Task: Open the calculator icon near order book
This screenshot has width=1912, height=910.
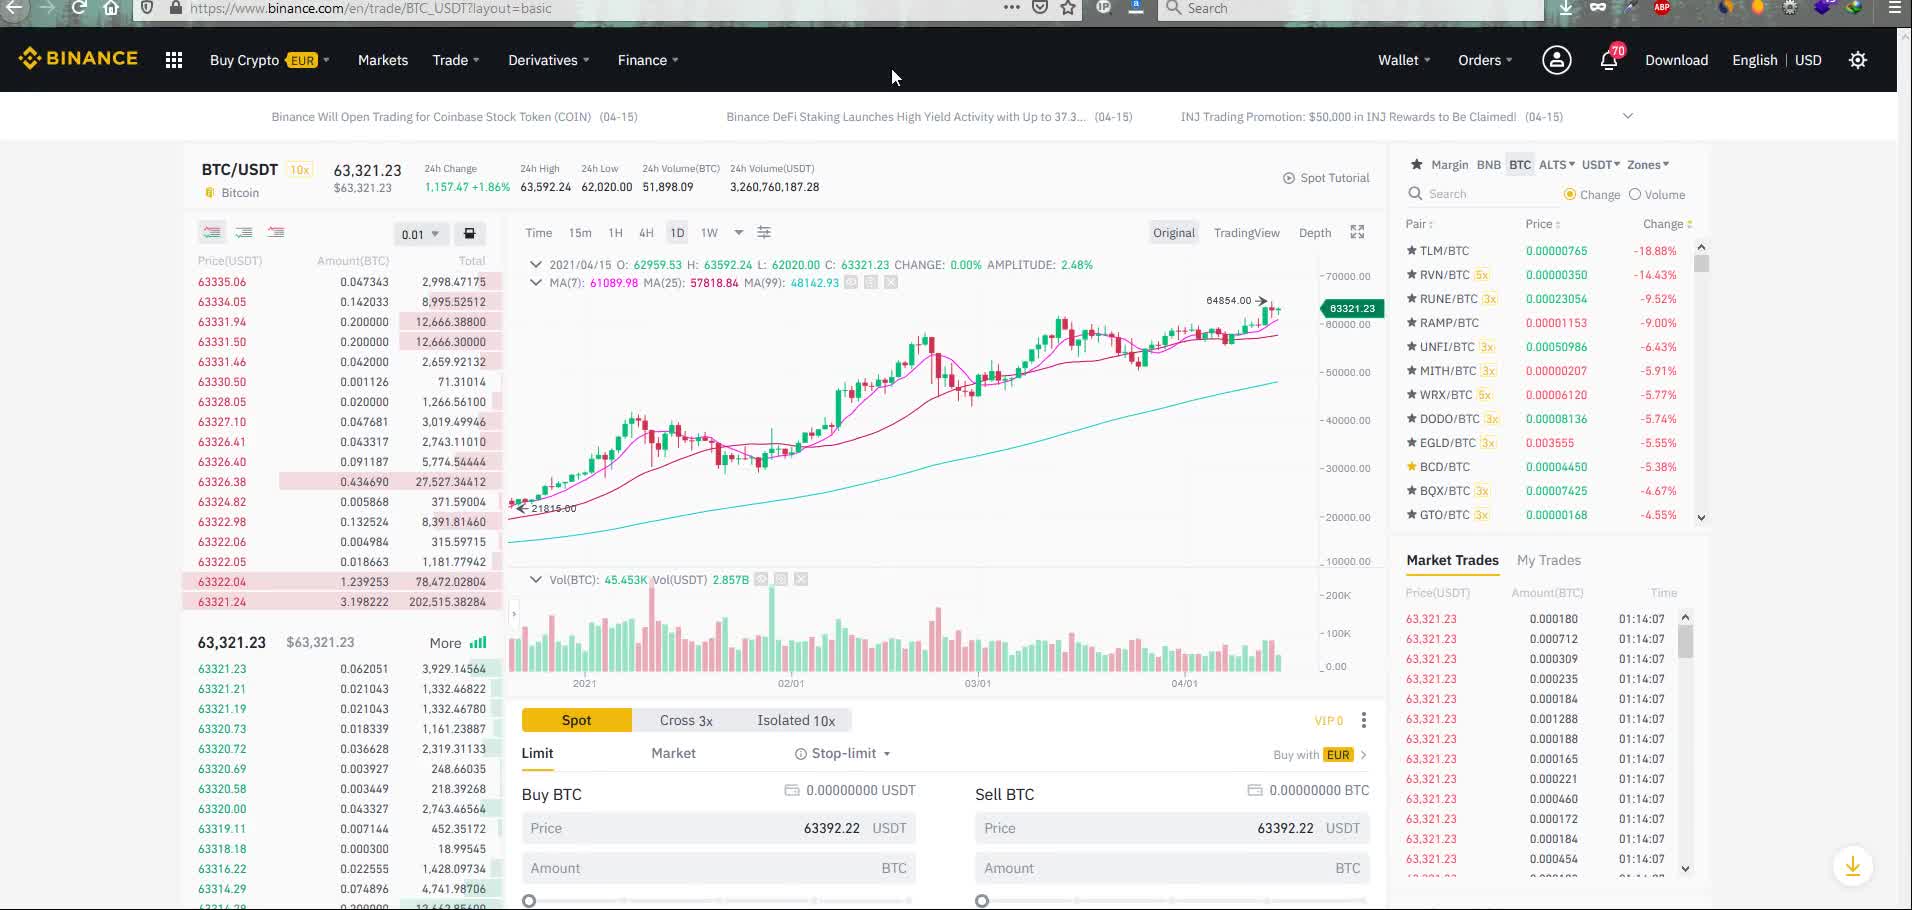Action: (469, 233)
